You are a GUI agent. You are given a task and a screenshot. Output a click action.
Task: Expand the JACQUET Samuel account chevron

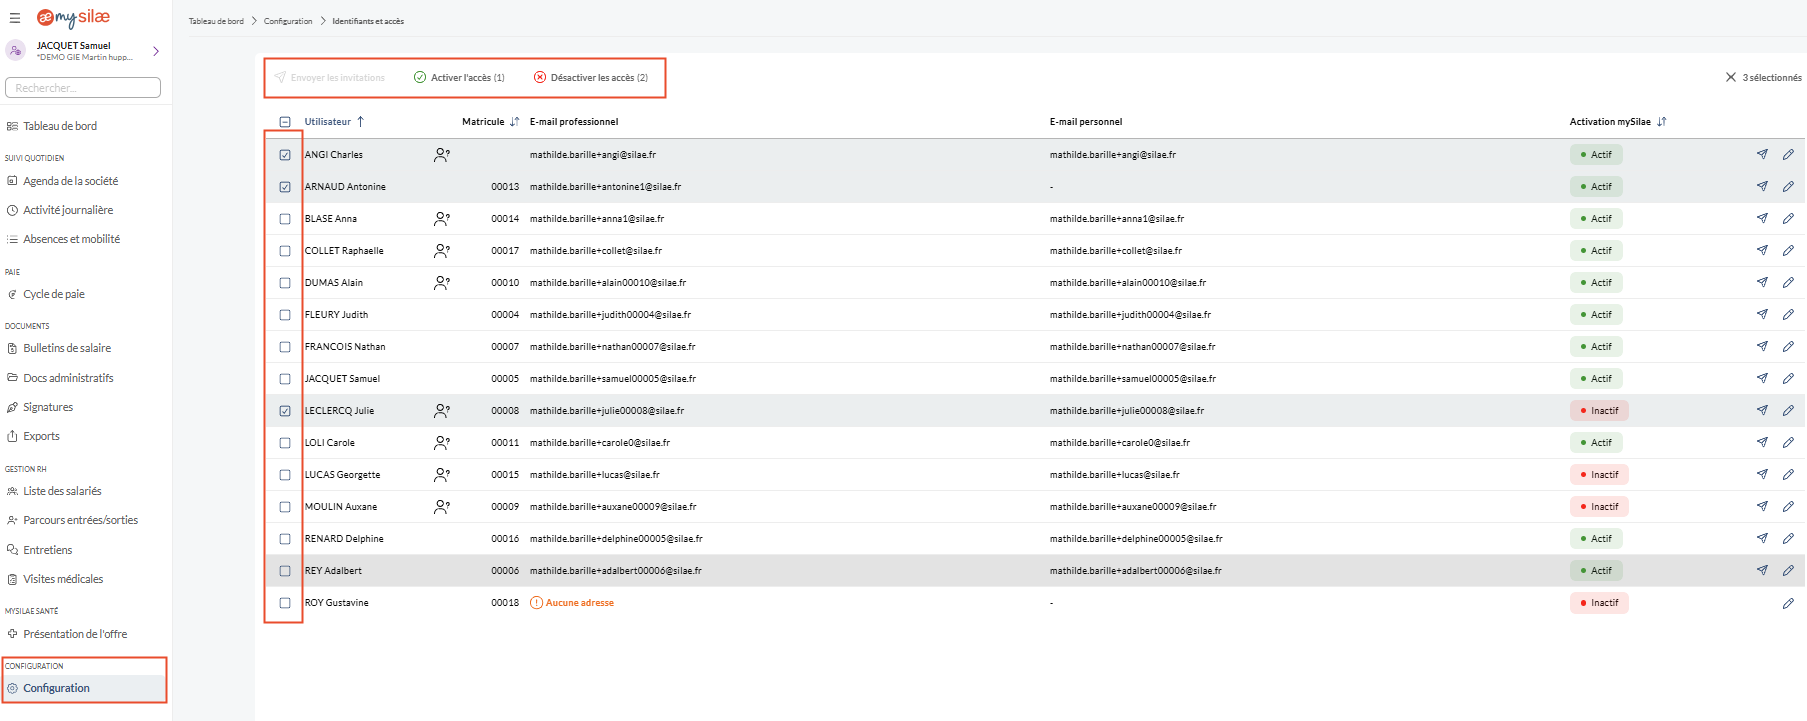[x=156, y=51]
